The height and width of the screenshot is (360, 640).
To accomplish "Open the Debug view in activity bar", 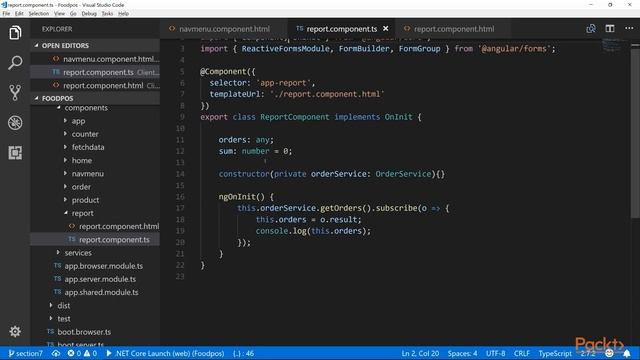I will (x=15, y=122).
